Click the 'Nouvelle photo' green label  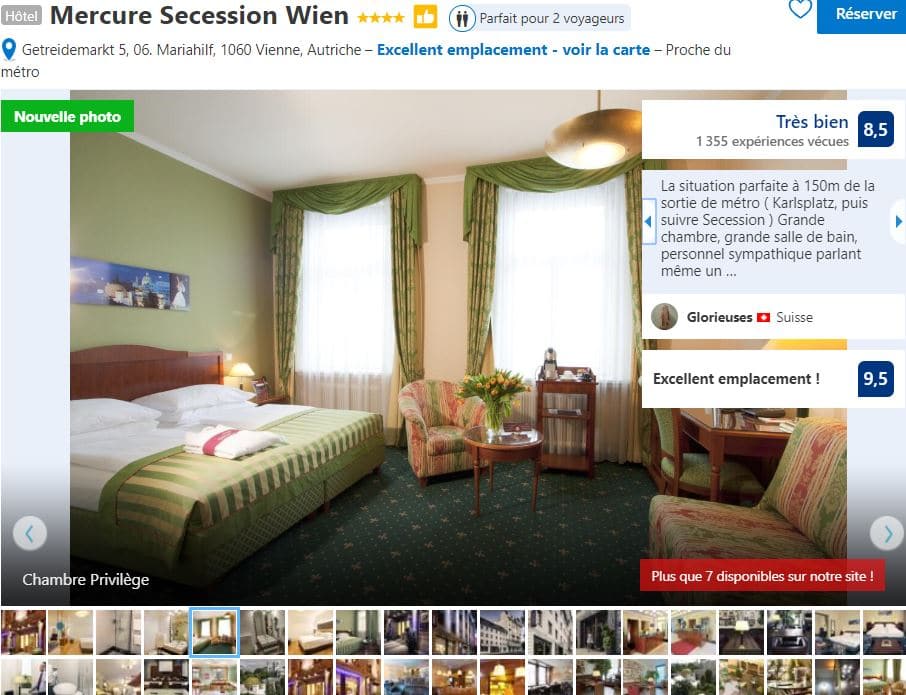coord(67,117)
